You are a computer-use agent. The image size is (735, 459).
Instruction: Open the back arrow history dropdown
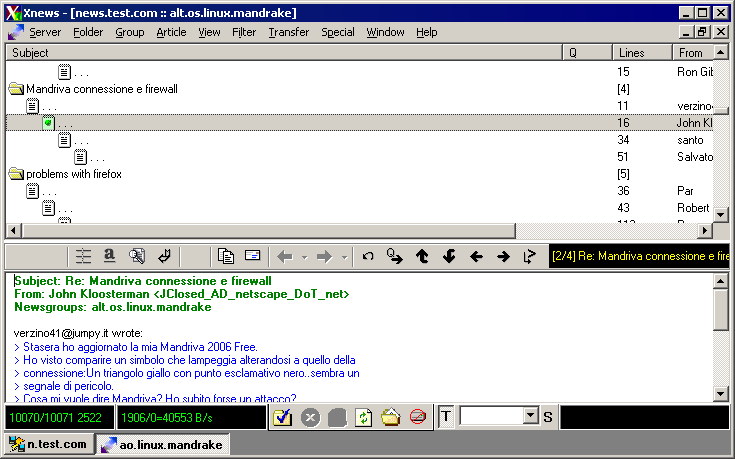(x=305, y=257)
